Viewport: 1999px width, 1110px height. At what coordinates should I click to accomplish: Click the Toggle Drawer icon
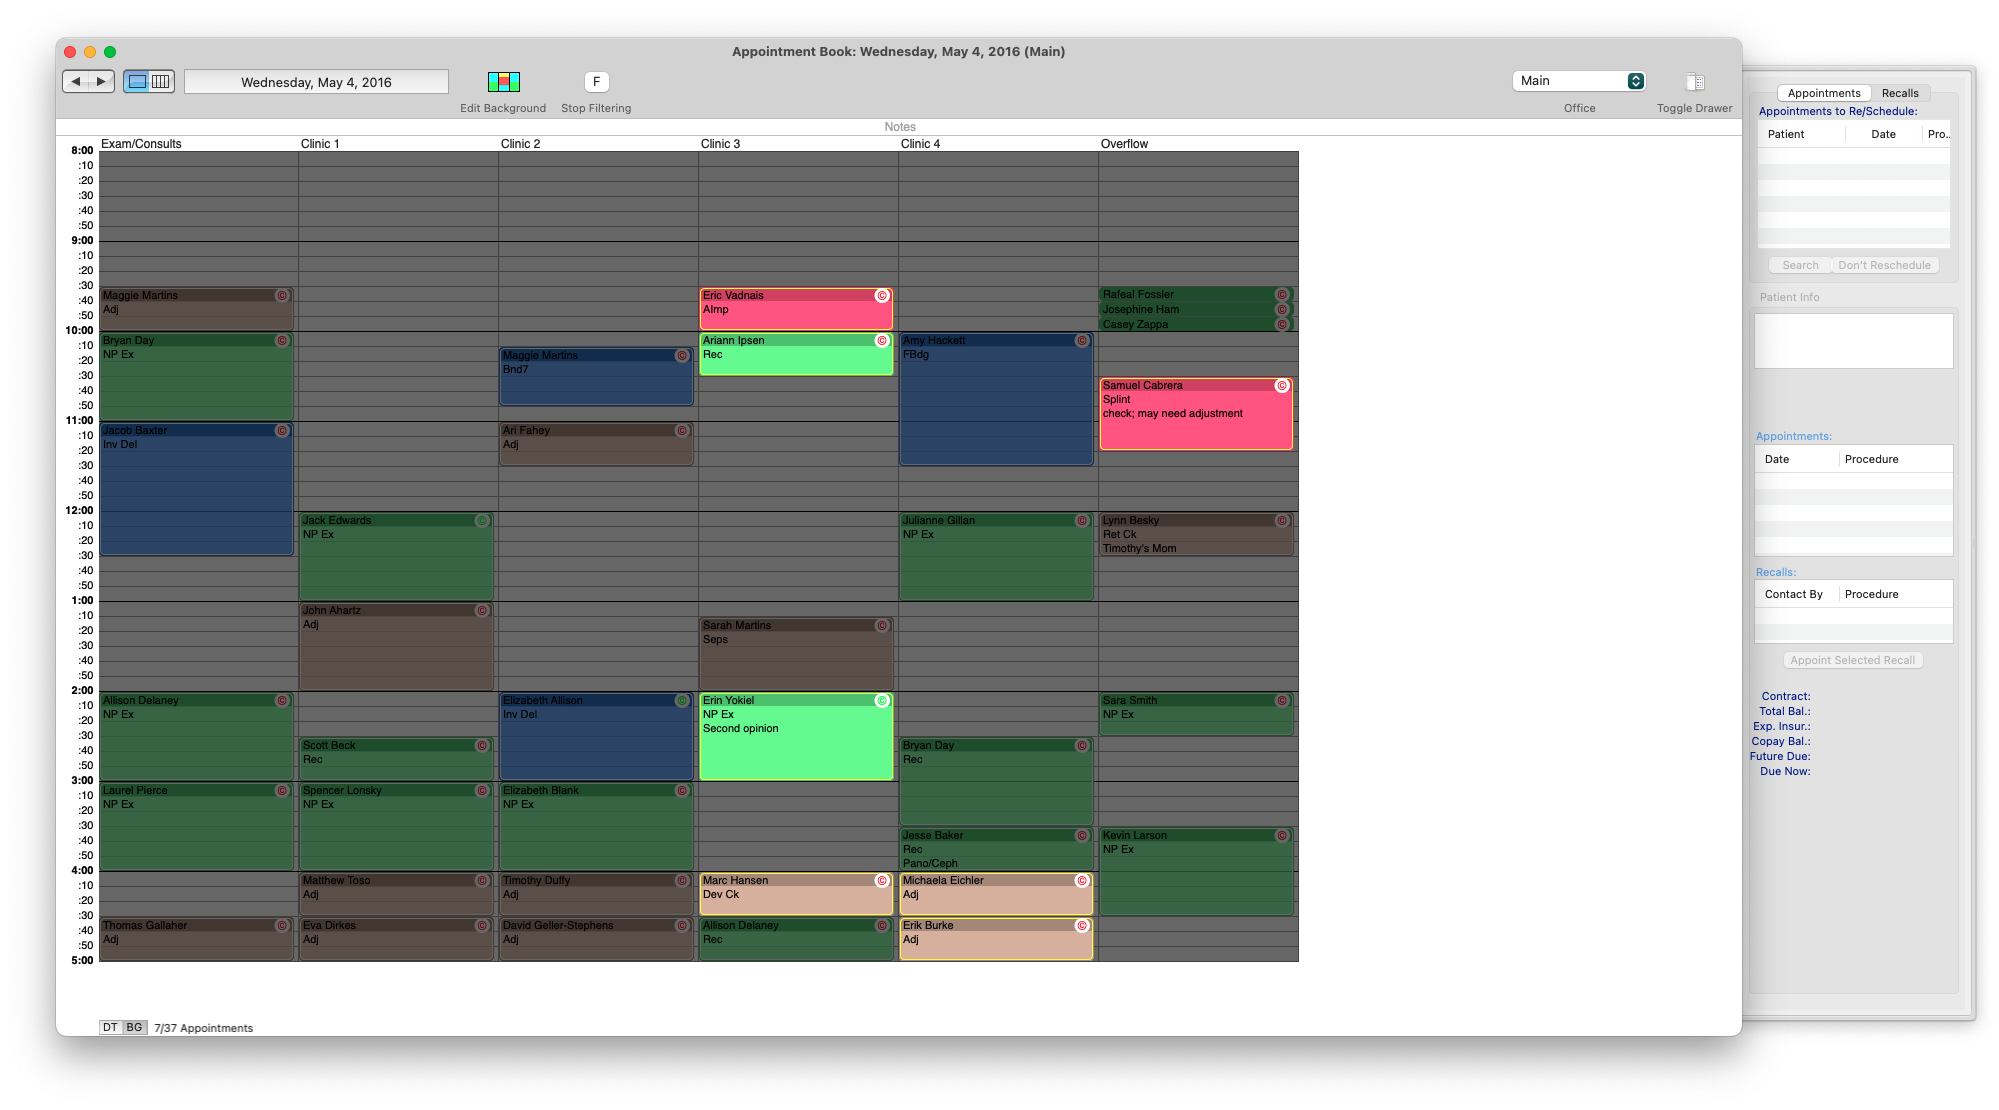coord(1694,82)
